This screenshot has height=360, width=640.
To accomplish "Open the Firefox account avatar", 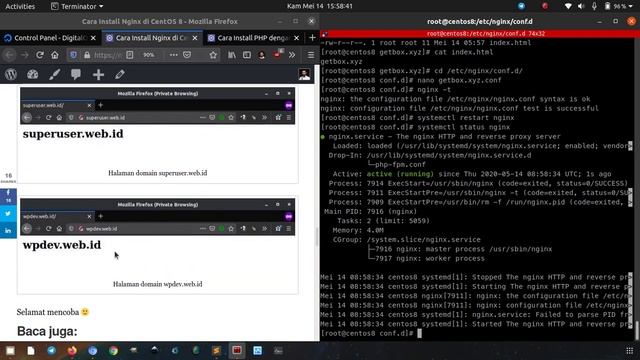I will click(262, 55).
